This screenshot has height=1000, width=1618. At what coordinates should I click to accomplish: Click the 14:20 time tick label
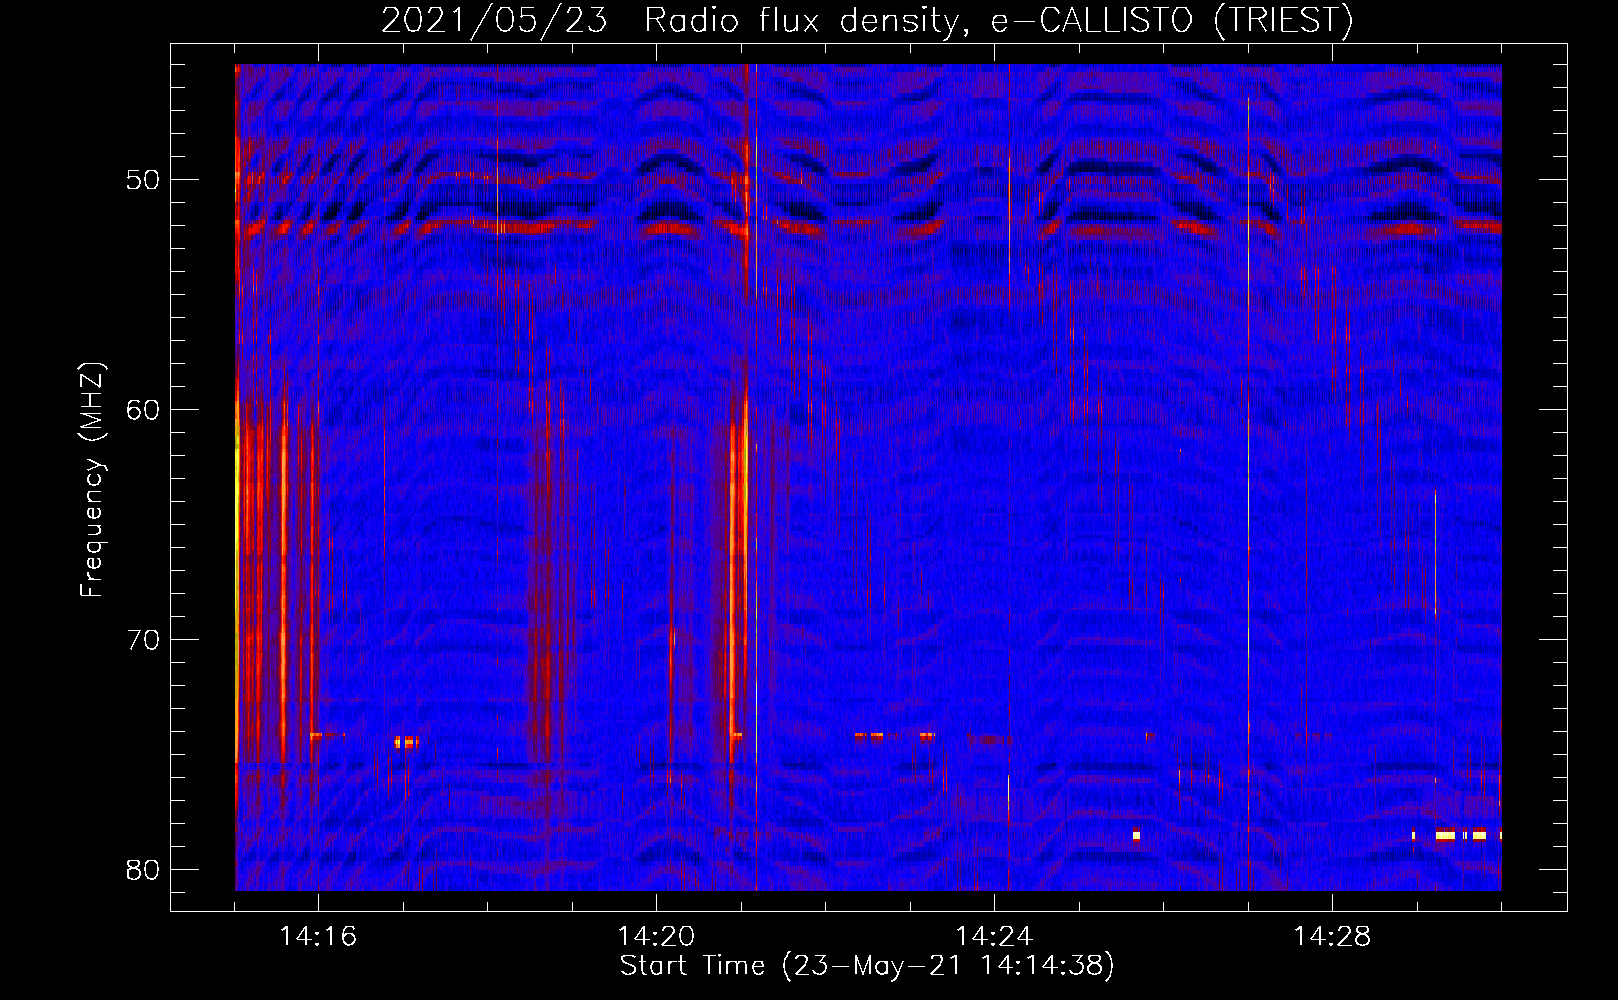click(656, 937)
